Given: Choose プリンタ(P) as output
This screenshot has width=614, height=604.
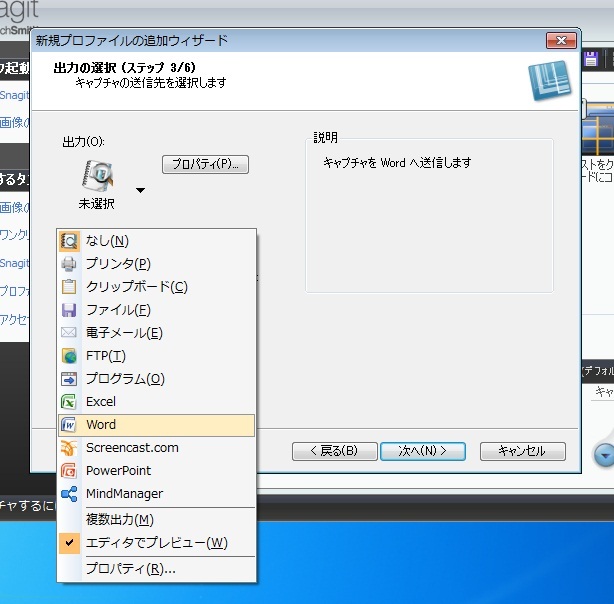Looking at the screenshot, I should [x=157, y=264].
